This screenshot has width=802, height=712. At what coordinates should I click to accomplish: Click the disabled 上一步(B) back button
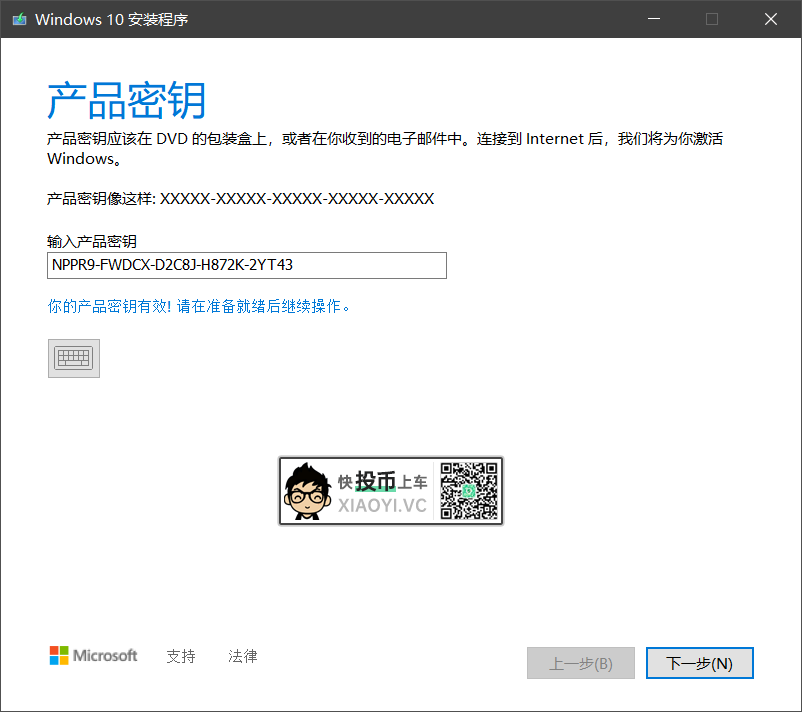click(581, 663)
